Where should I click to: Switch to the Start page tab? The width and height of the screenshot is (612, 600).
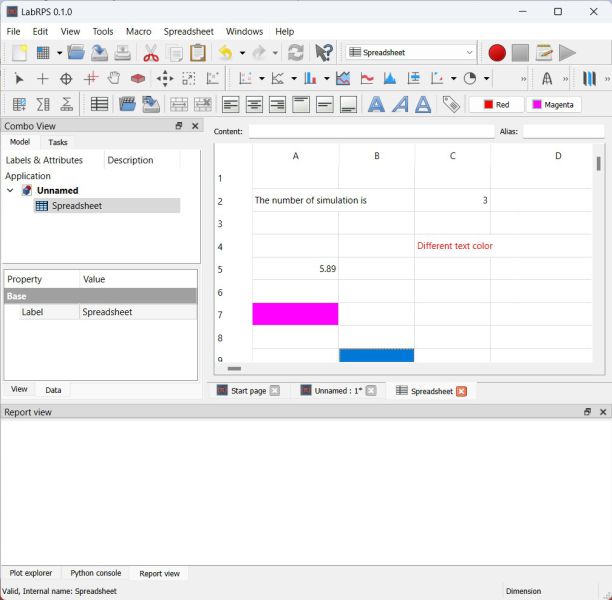point(248,391)
